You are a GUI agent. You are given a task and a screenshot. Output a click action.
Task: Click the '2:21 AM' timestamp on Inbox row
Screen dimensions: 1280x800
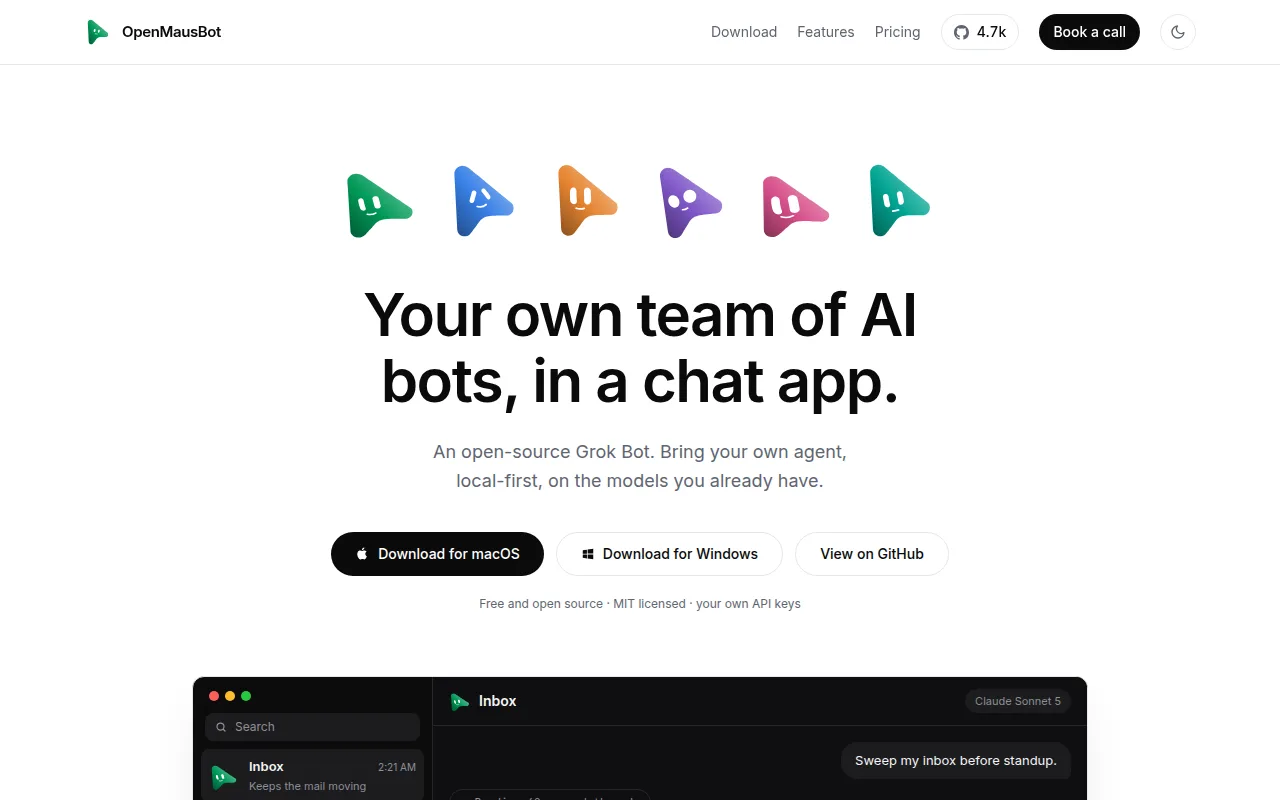coord(397,767)
